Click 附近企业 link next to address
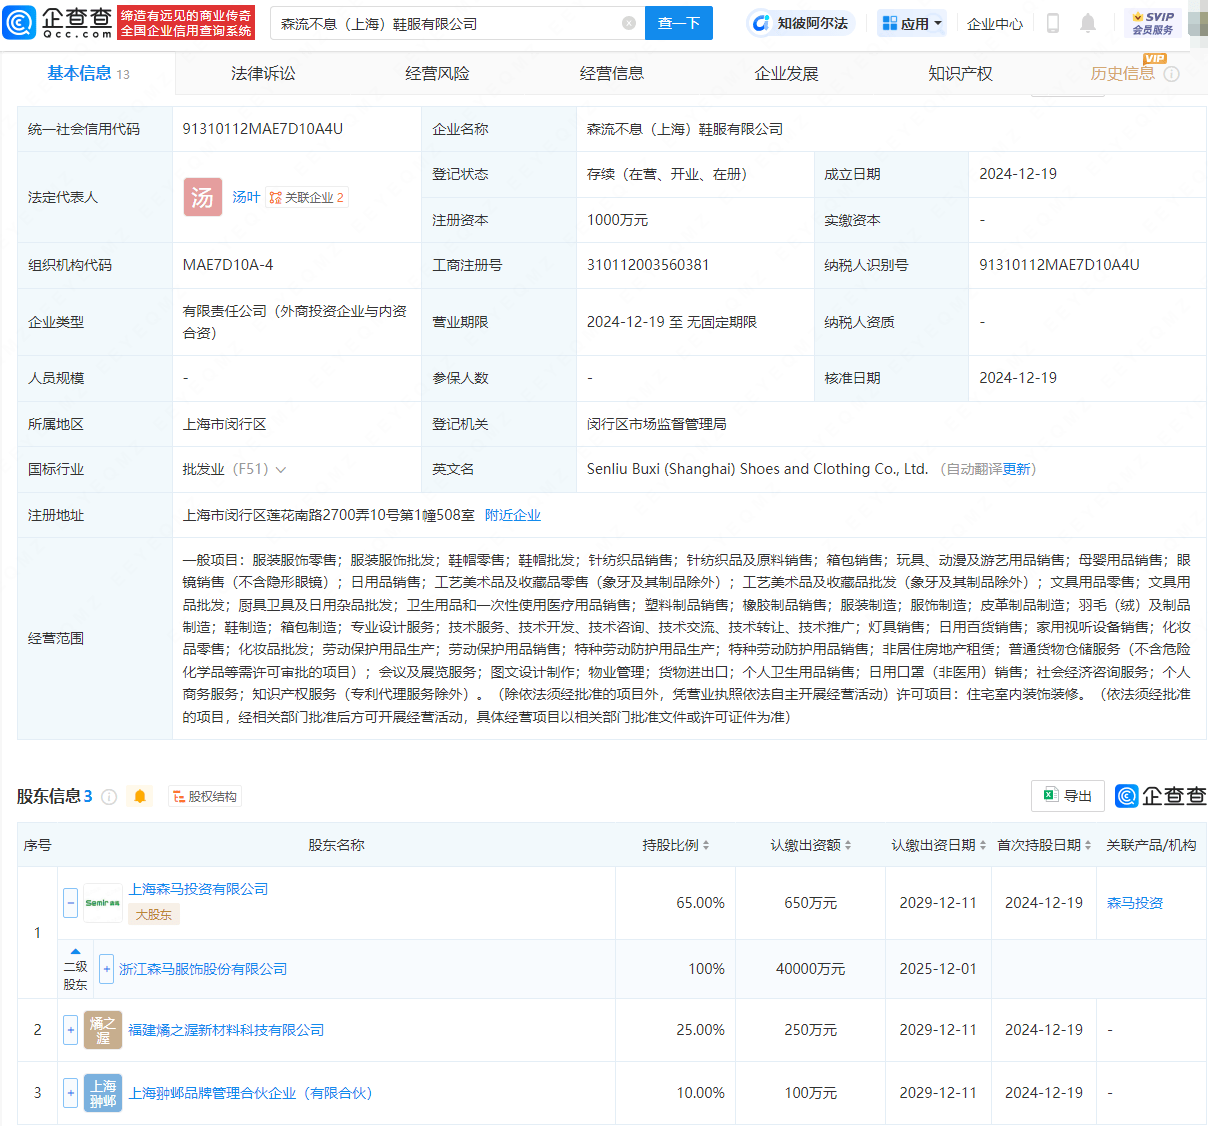Image resolution: width=1208 pixels, height=1126 pixels. pyautogui.click(x=513, y=515)
